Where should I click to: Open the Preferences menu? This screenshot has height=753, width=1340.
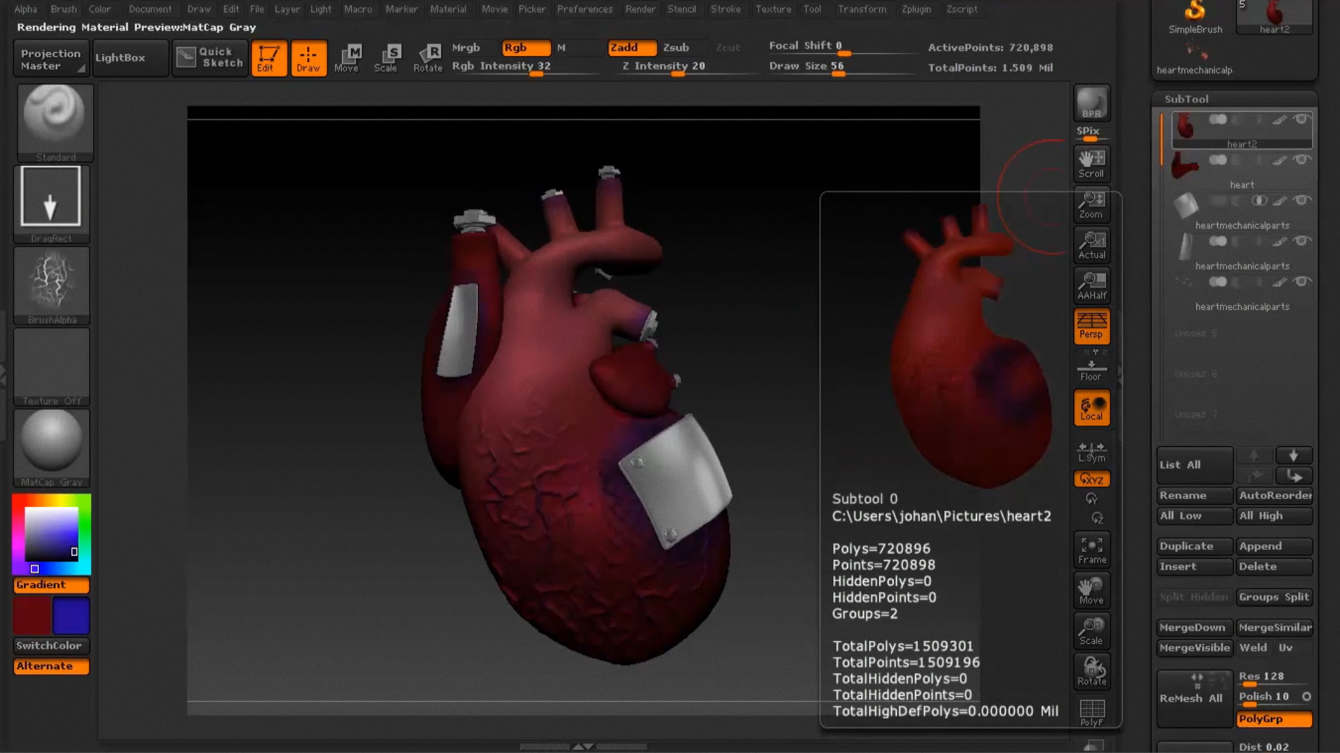click(584, 9)
